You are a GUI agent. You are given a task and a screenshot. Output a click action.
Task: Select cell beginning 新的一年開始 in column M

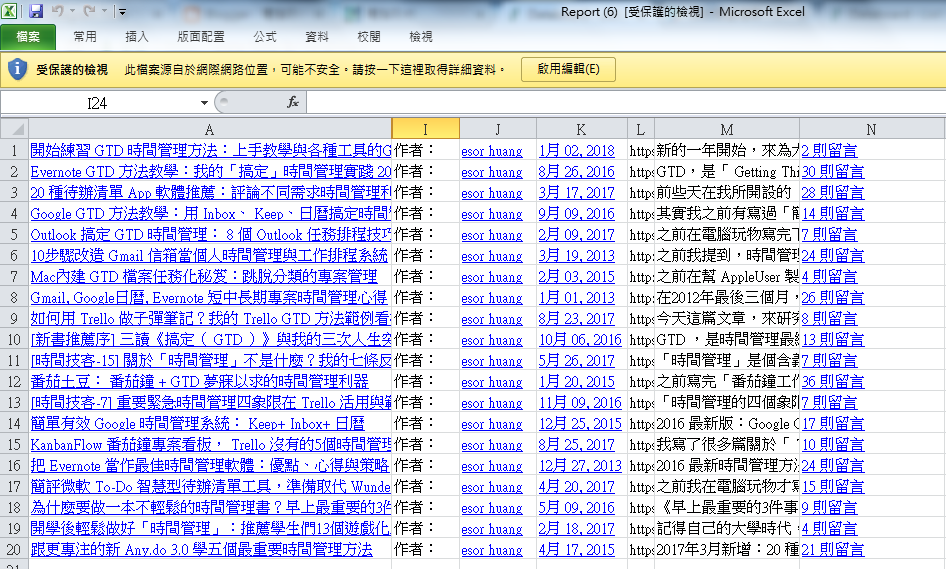point(727,150)
